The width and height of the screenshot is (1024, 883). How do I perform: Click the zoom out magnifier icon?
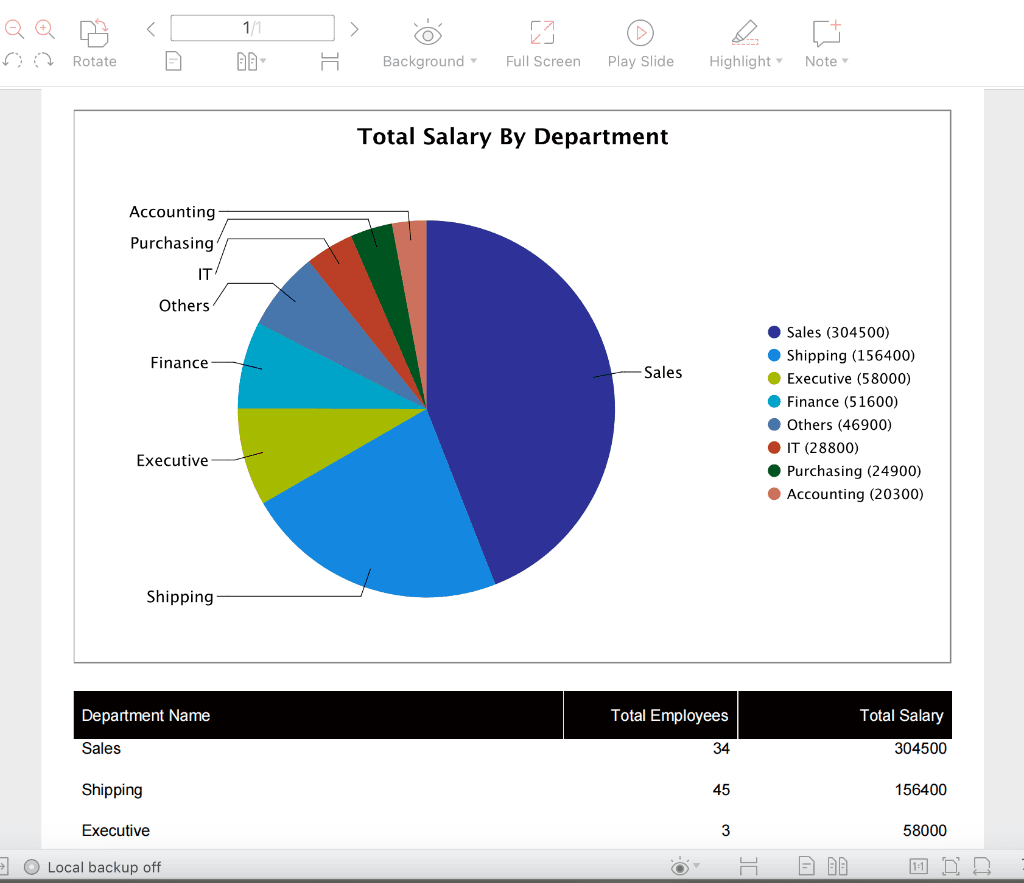click(14, 29)
